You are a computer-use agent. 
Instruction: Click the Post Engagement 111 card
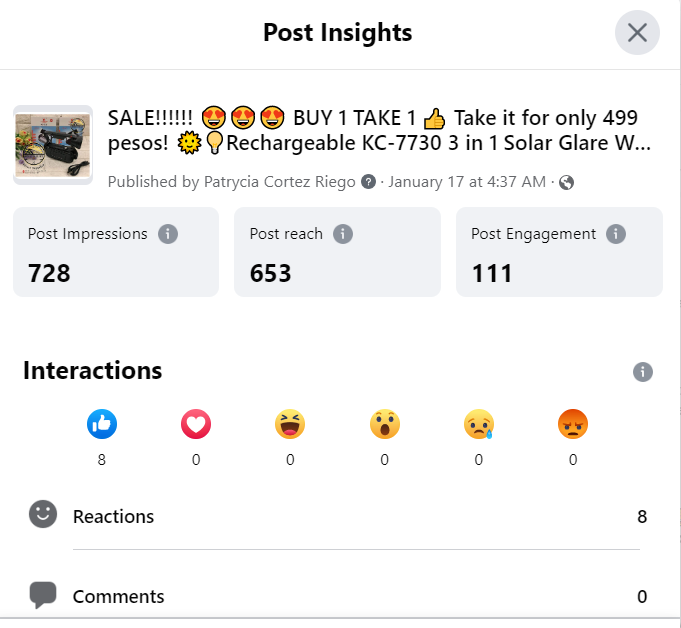[559, 252]
